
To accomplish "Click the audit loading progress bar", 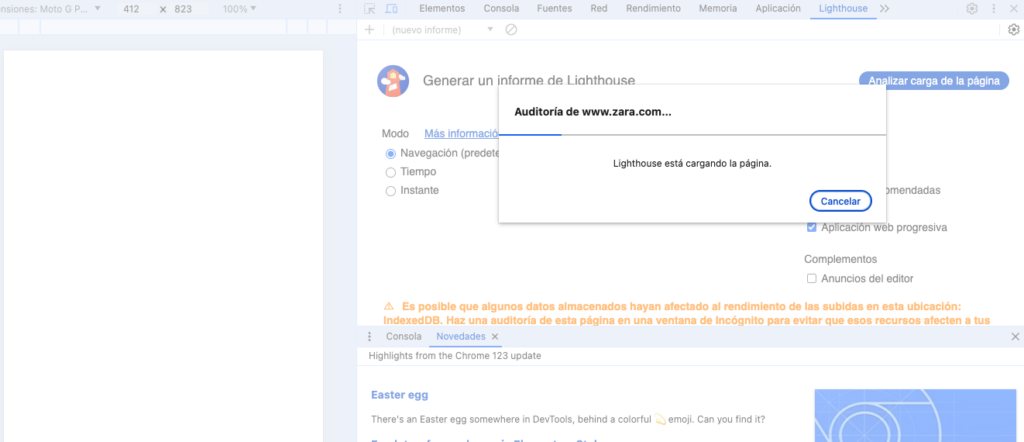I will (x=692, y=134).
